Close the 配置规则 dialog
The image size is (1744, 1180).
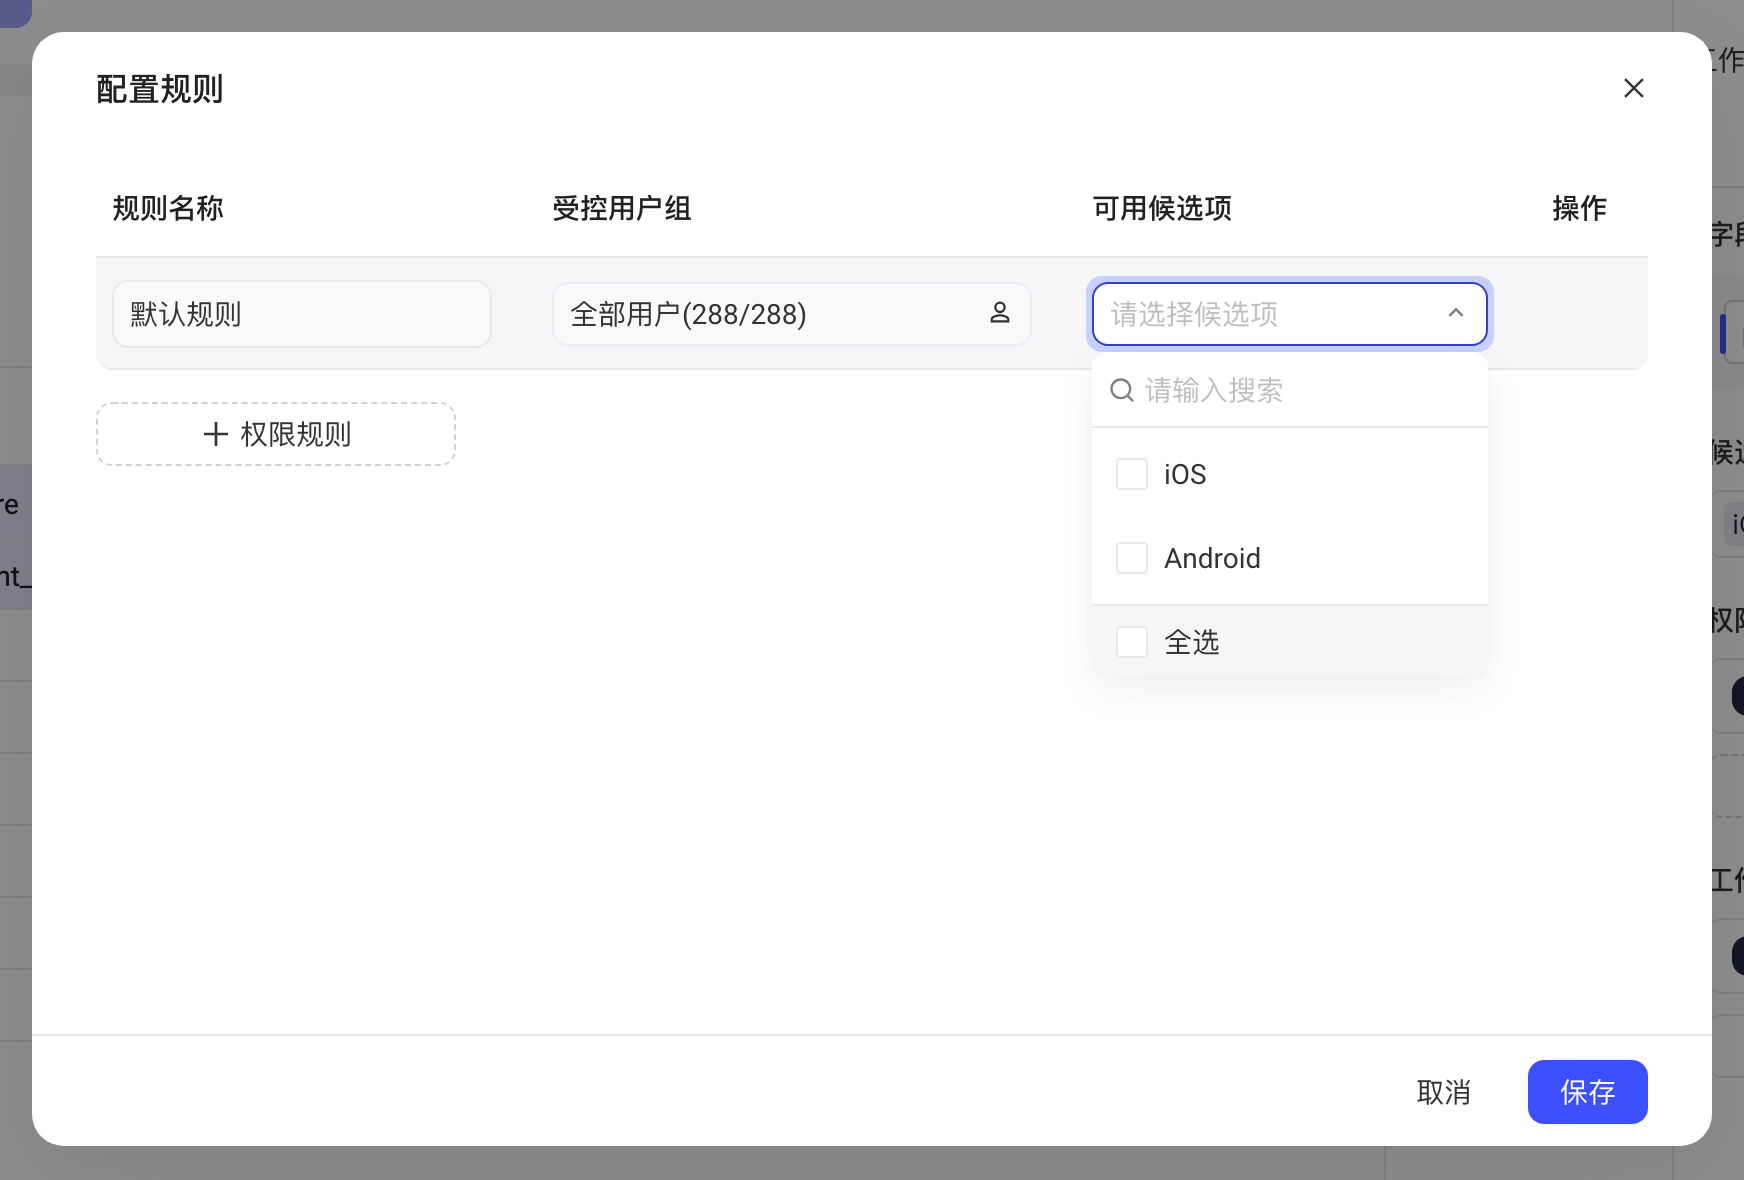(x=1634, y=88)
